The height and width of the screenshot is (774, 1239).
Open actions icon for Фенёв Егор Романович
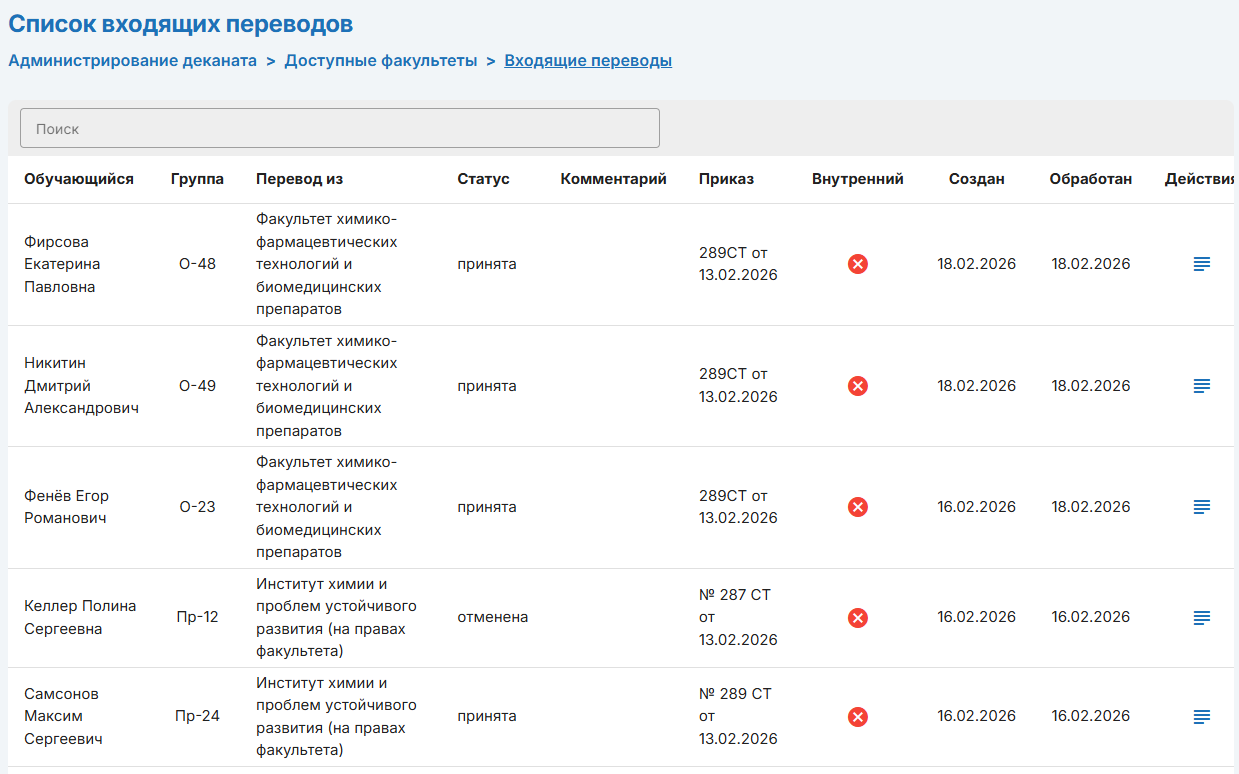pyautogui.click(x=1202, y=507)
